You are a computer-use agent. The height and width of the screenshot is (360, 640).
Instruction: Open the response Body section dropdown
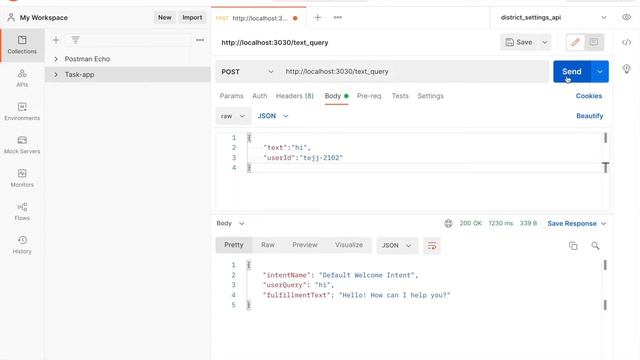coord(230,223)
